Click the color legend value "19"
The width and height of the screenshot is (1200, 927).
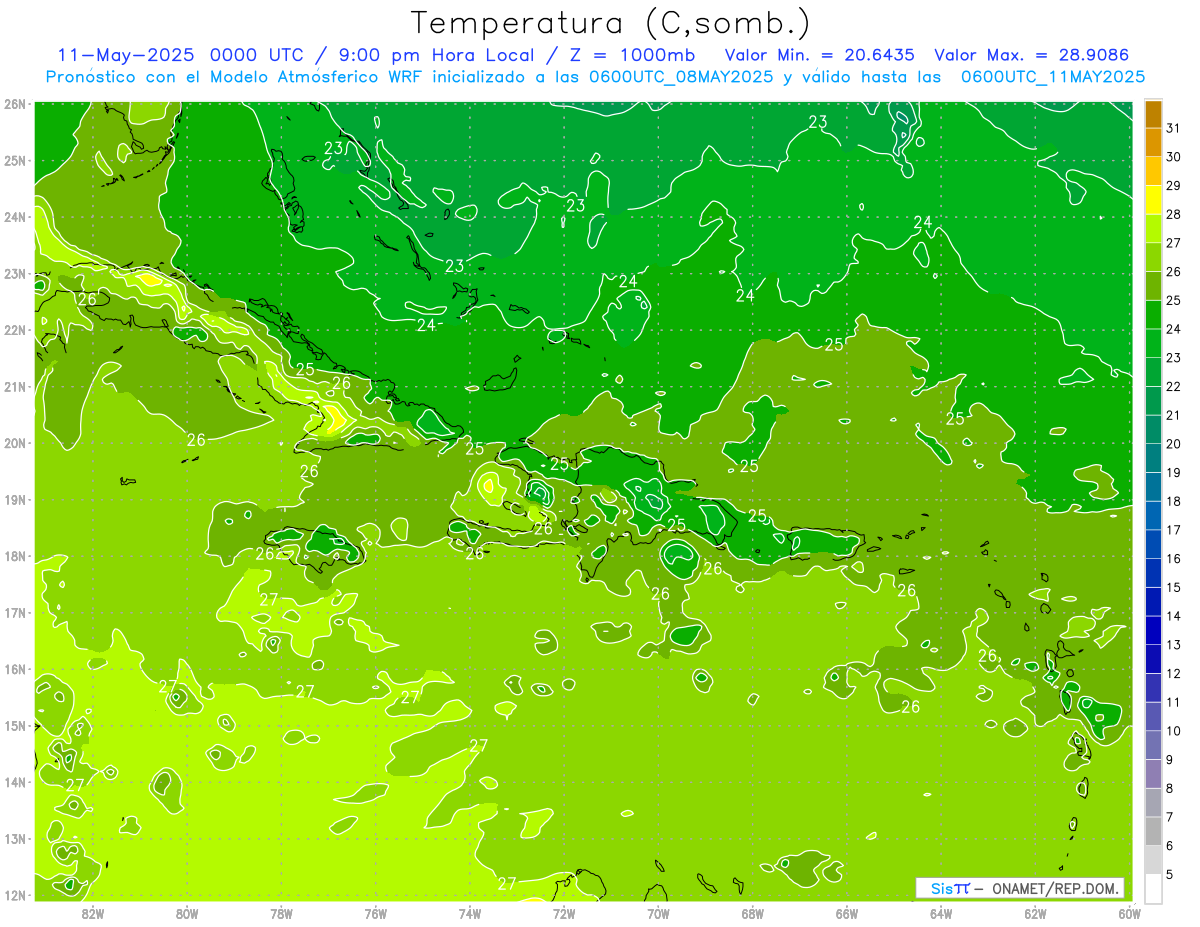tap(1173, 473)
